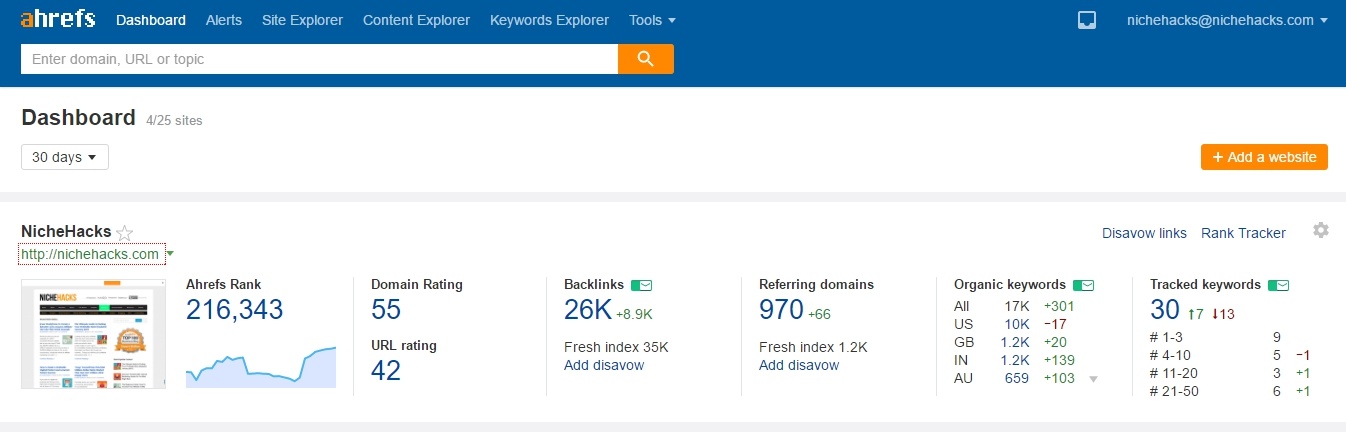
Task: Click the NicheHacks site thumbnail
Action: click(x=93, y=333)
